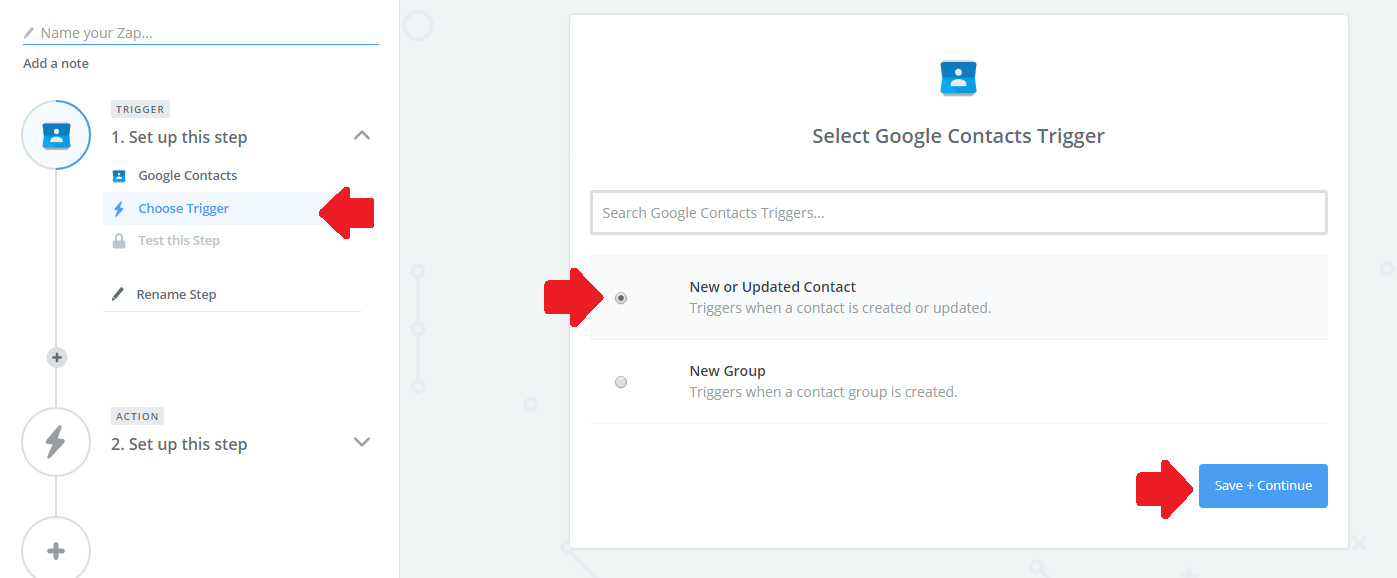Click the small plus between the steps
1397x578 pixels.
click(57, 357)
